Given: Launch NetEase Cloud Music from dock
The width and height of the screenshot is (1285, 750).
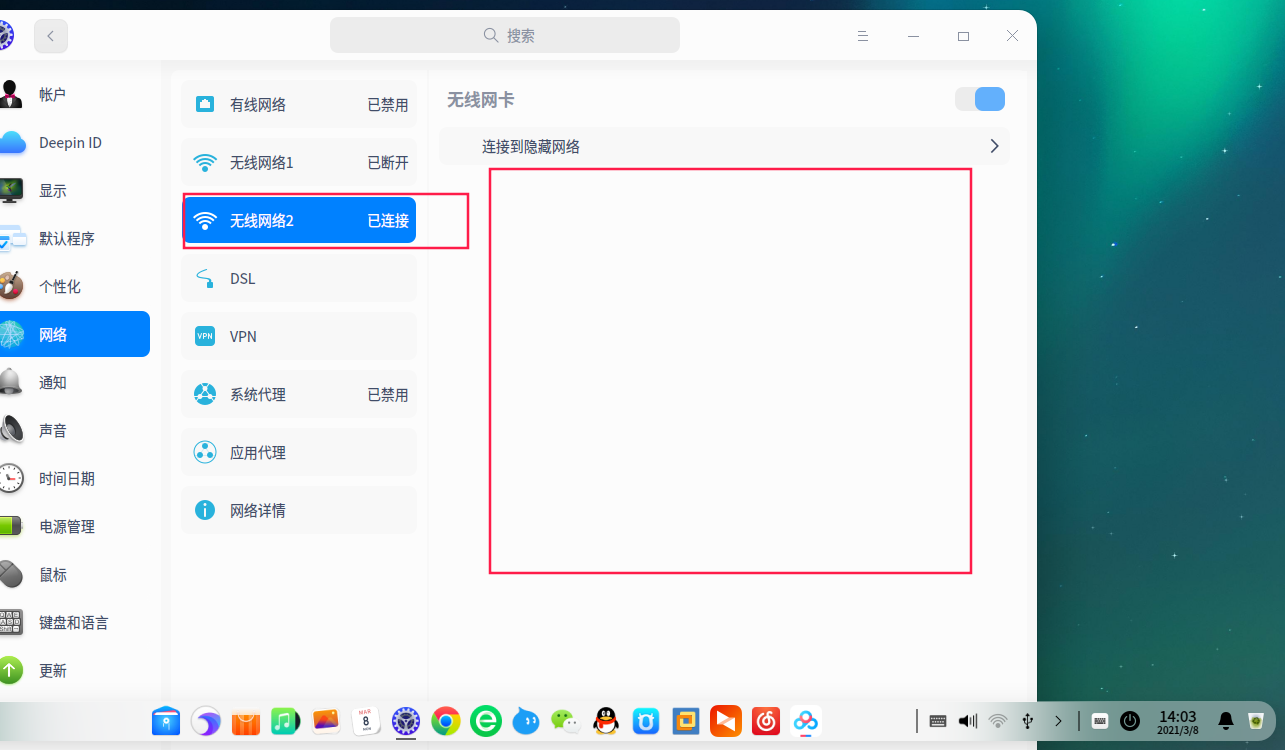Looking at the screenshot, I should pyautogui.click(x=766, y=720).
